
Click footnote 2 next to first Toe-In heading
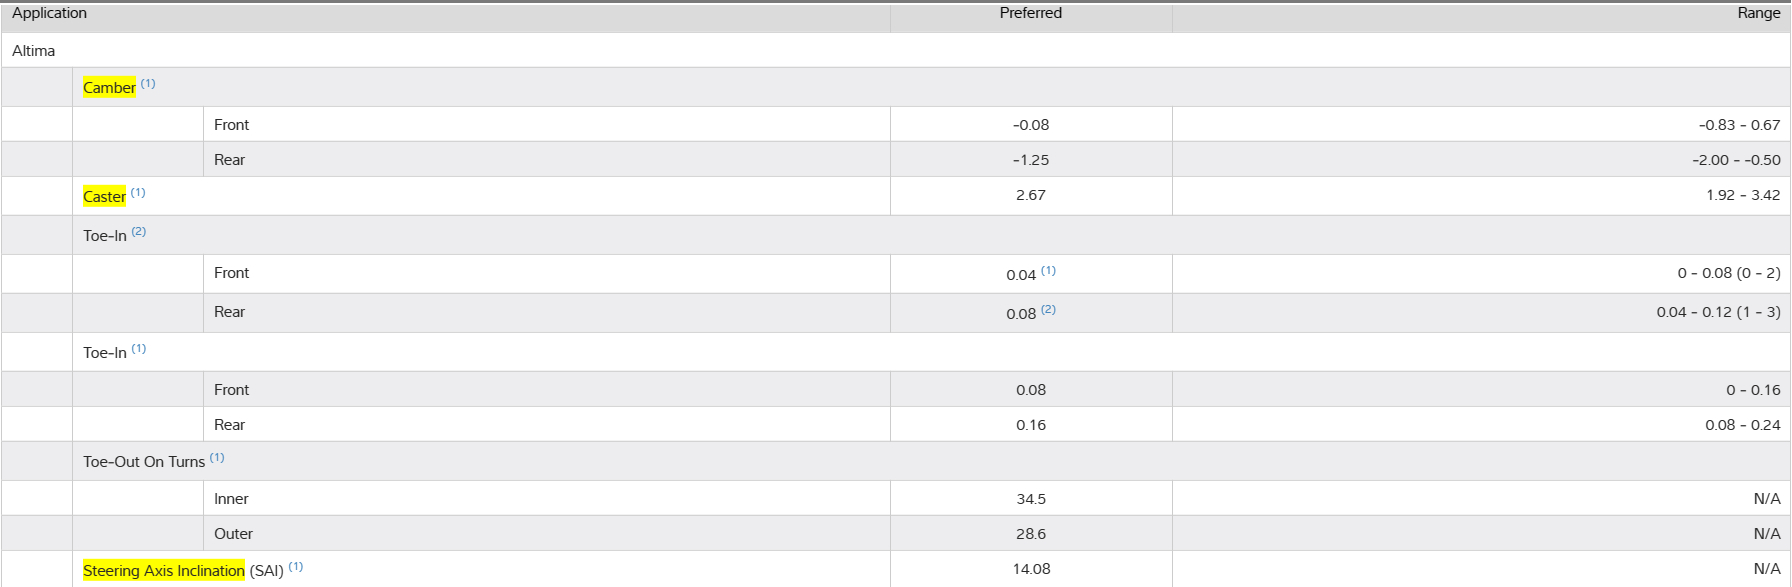139,232
